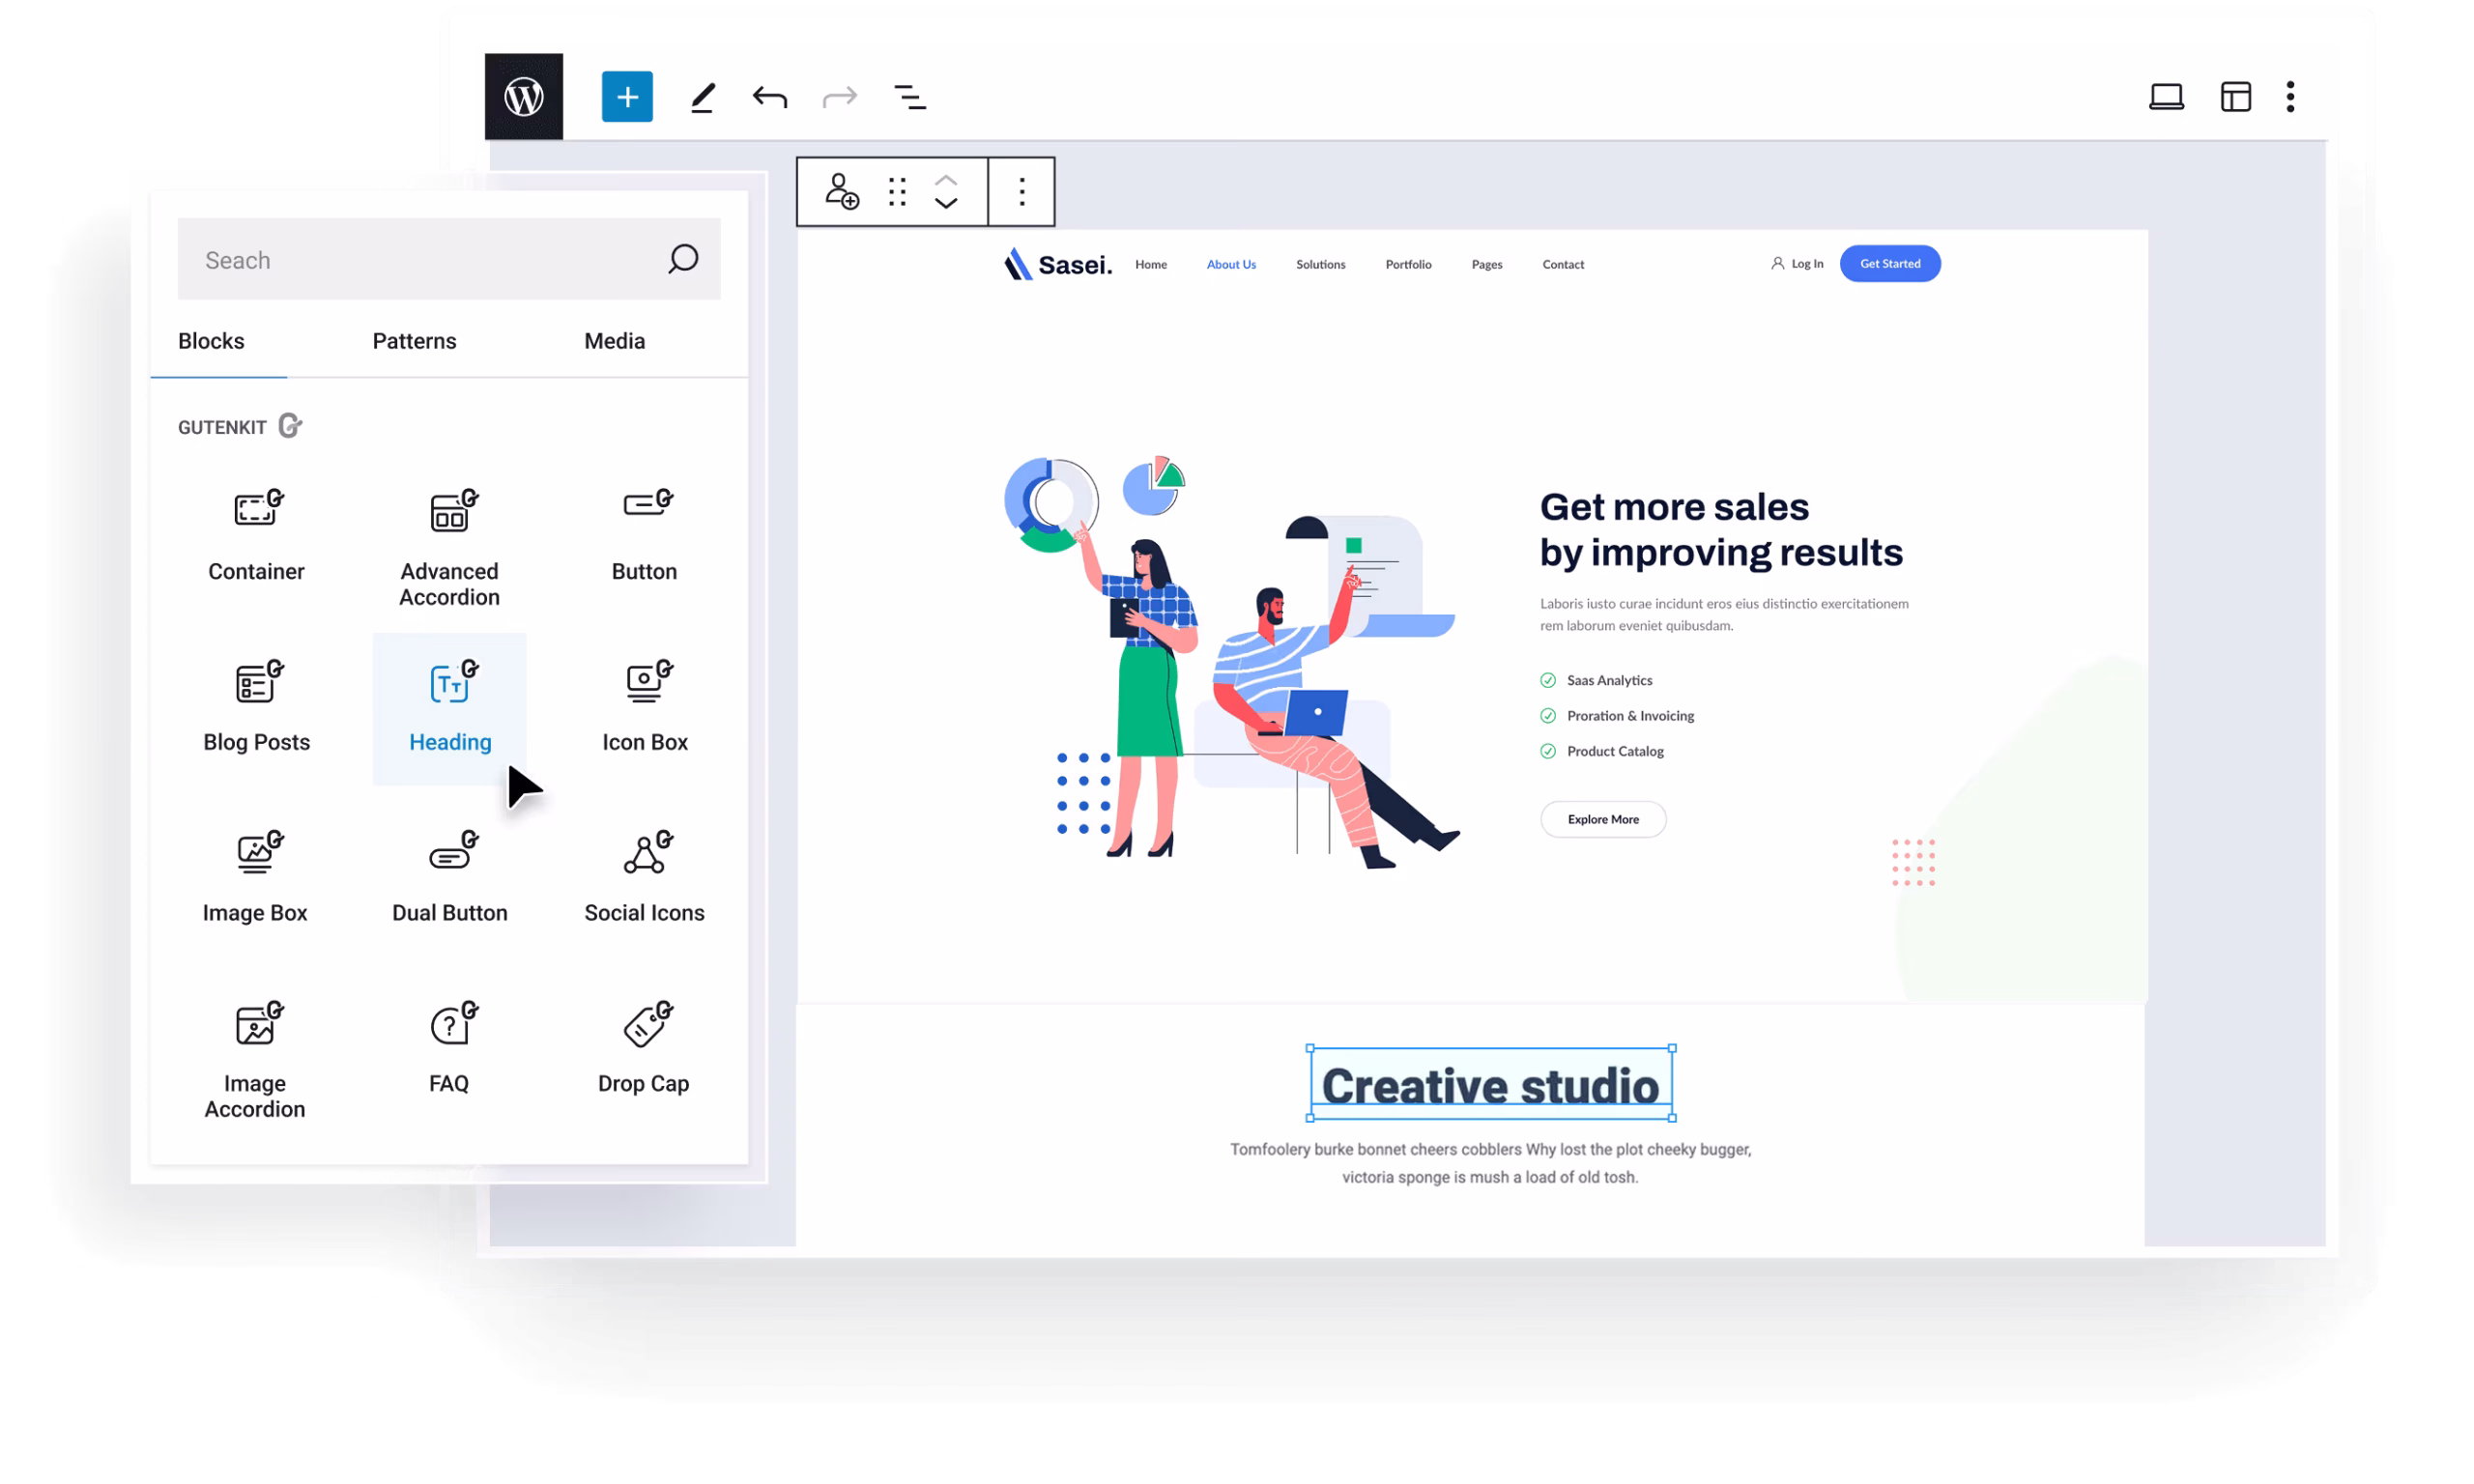Viewport: 2474px width, 1484px height.
Task: Open the block toolbar three-dot options
Action: [x=1021, y=191]
